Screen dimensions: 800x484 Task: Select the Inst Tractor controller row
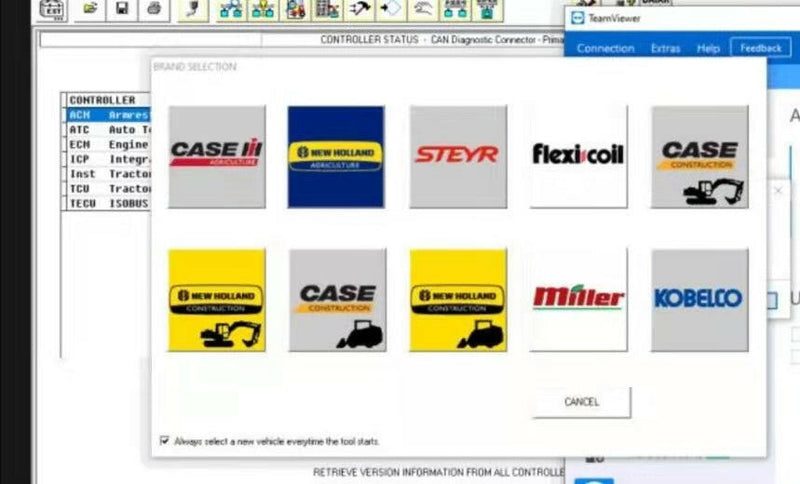(x=108, y=174)
